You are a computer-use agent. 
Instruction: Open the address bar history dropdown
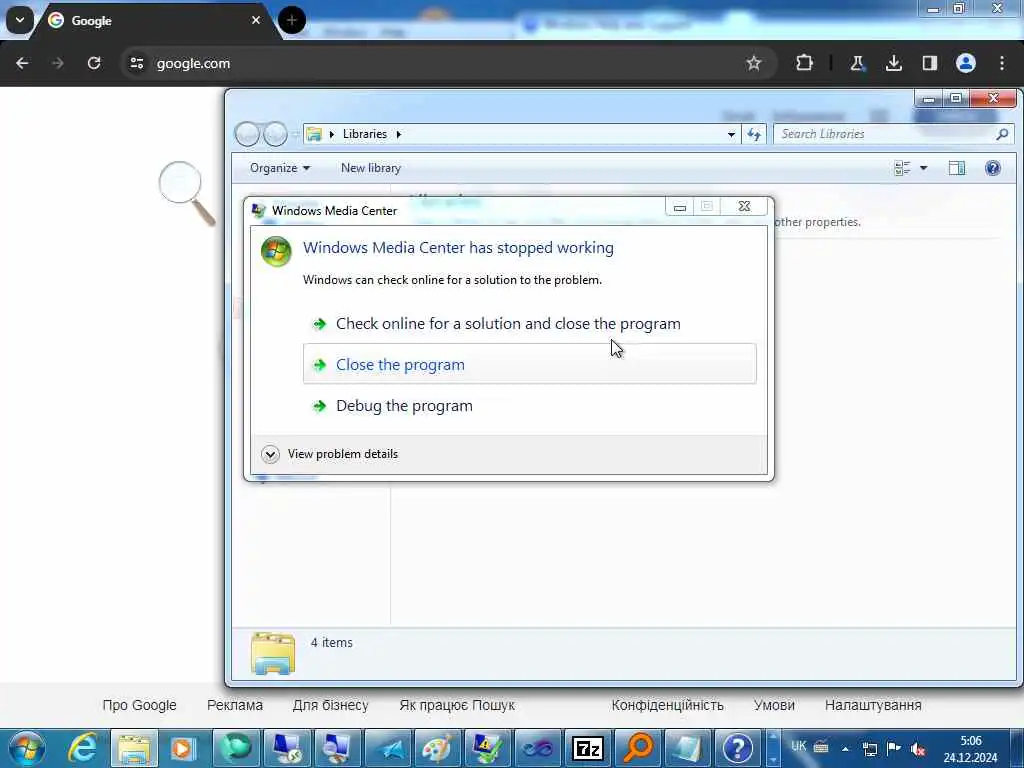tap(731, 135)
